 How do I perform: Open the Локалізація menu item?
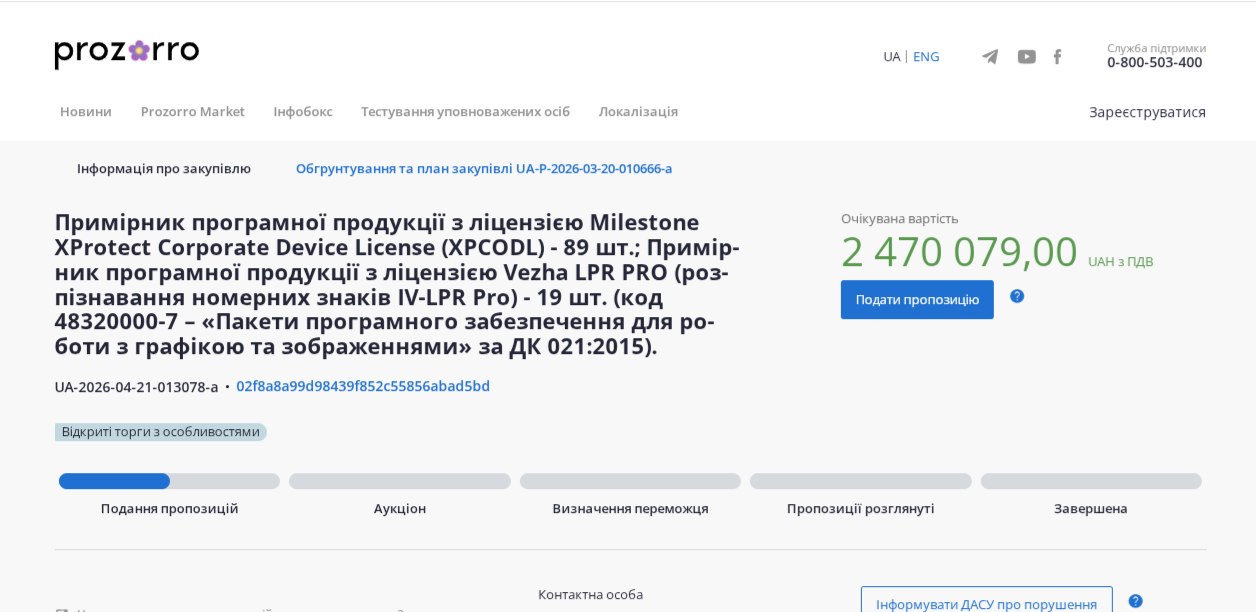tap(638, 112)
